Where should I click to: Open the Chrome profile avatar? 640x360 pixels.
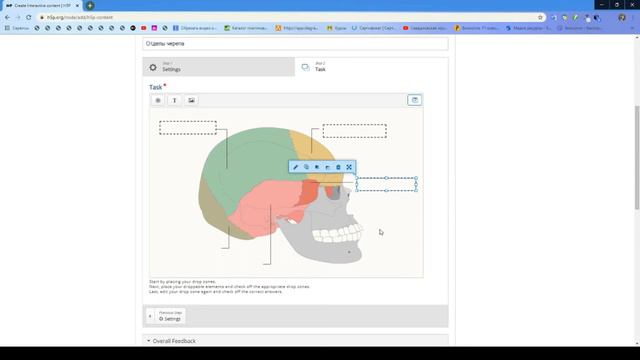click(622, 18)
